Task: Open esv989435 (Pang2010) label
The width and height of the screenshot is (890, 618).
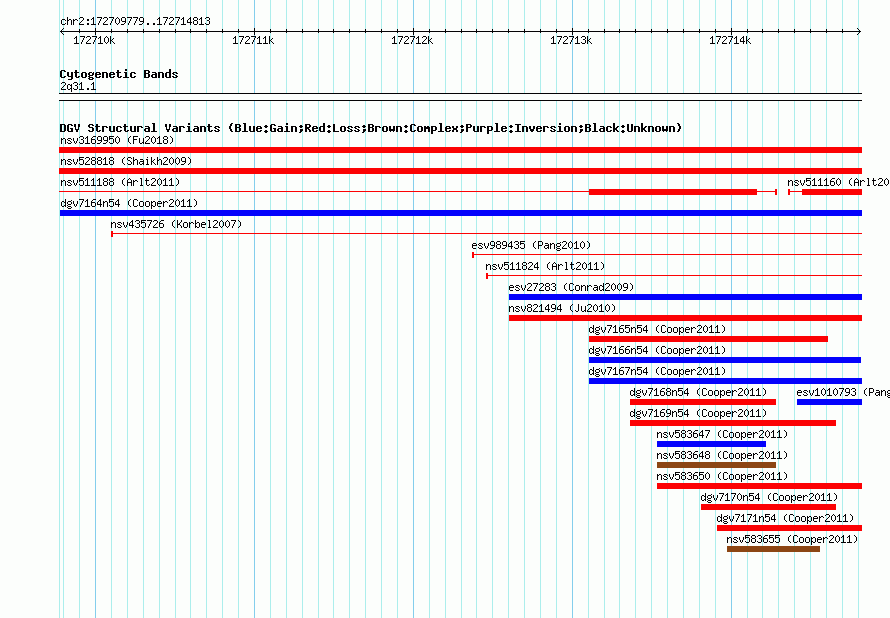Action: pos(531,245)
